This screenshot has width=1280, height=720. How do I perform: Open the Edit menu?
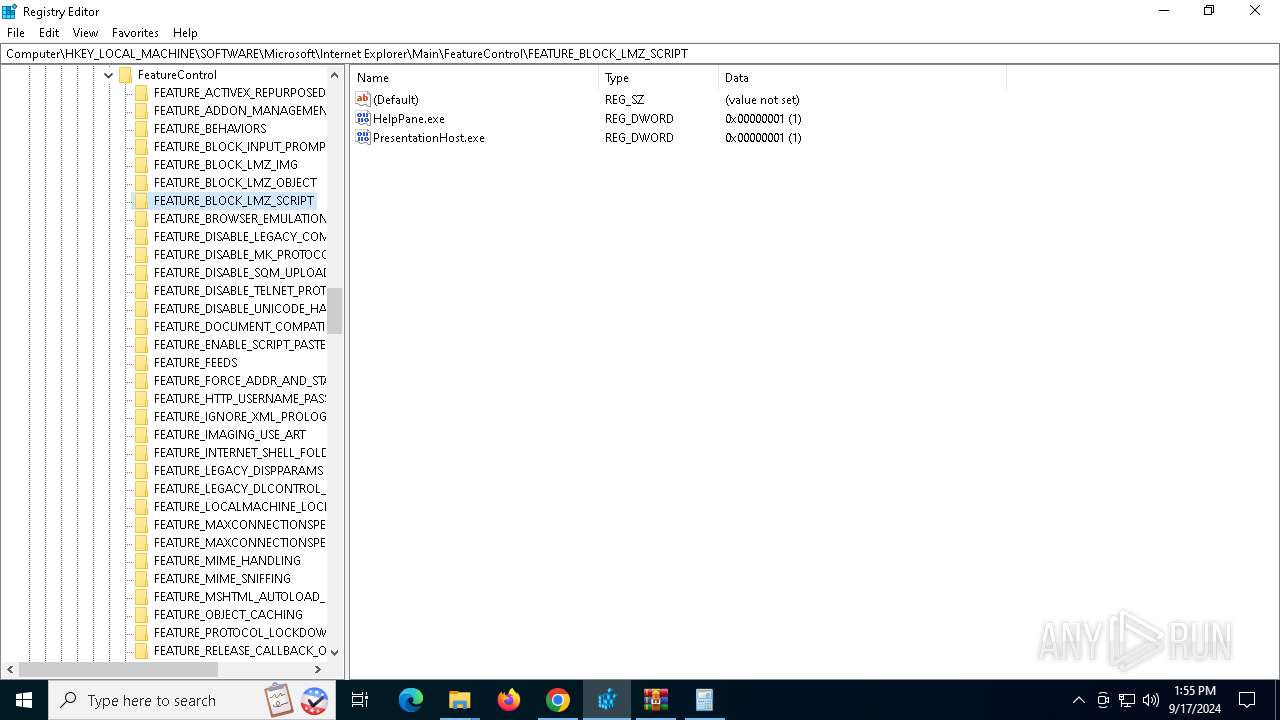tap(49, 33)
